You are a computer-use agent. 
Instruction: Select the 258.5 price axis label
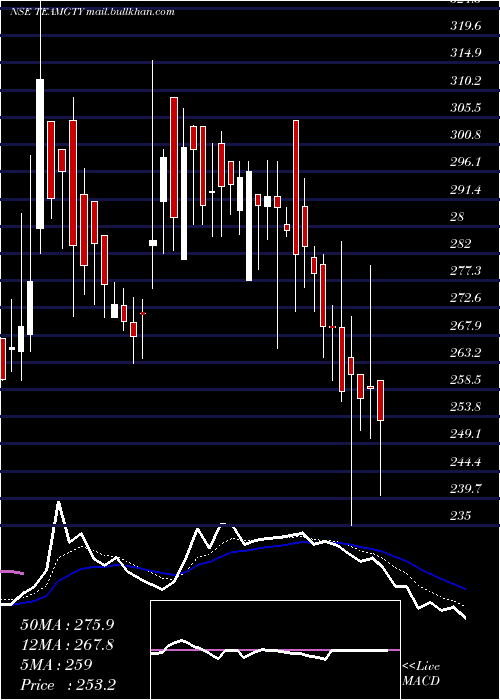(x=466, y=380)
